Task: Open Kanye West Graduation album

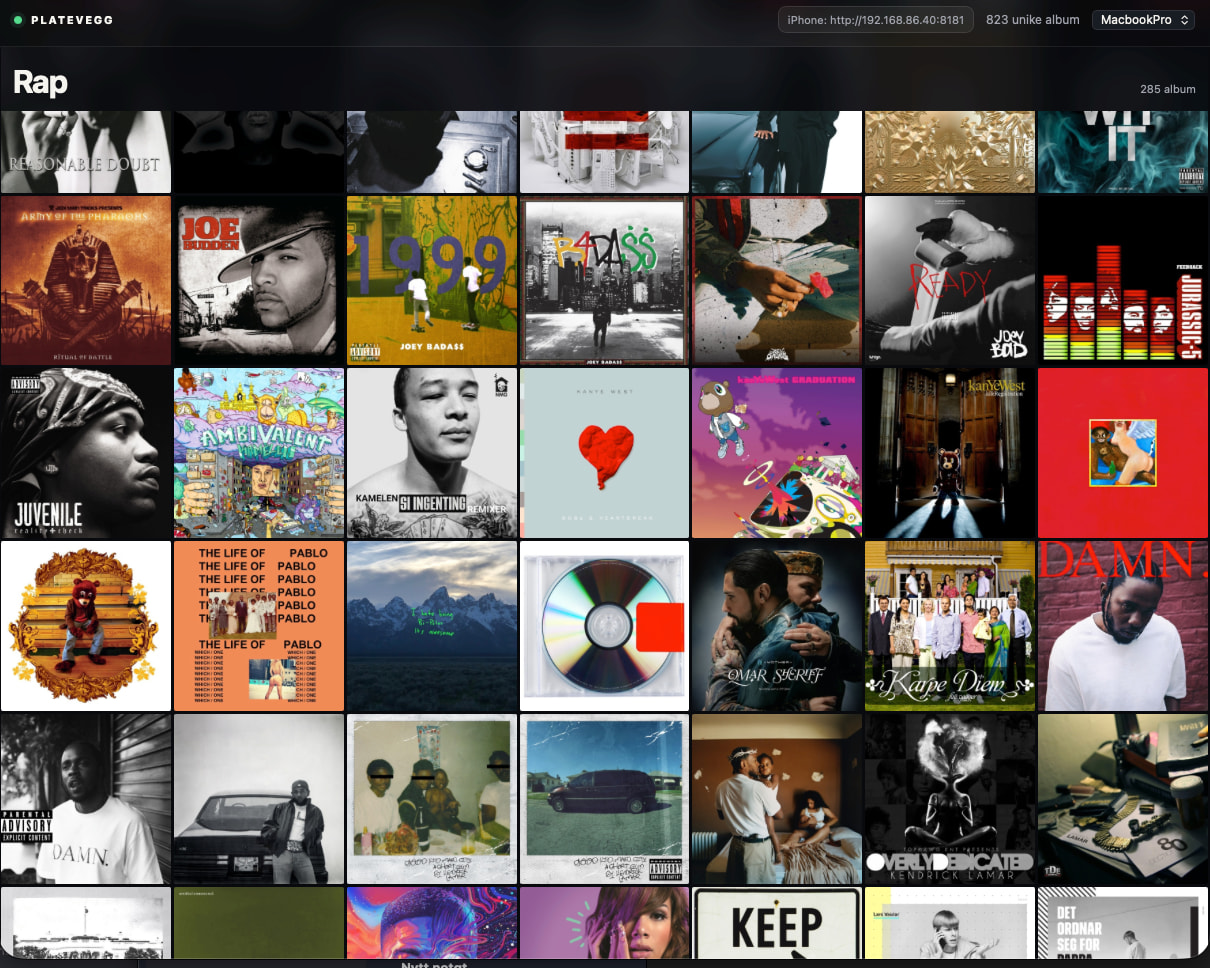Action: [777, 453]
